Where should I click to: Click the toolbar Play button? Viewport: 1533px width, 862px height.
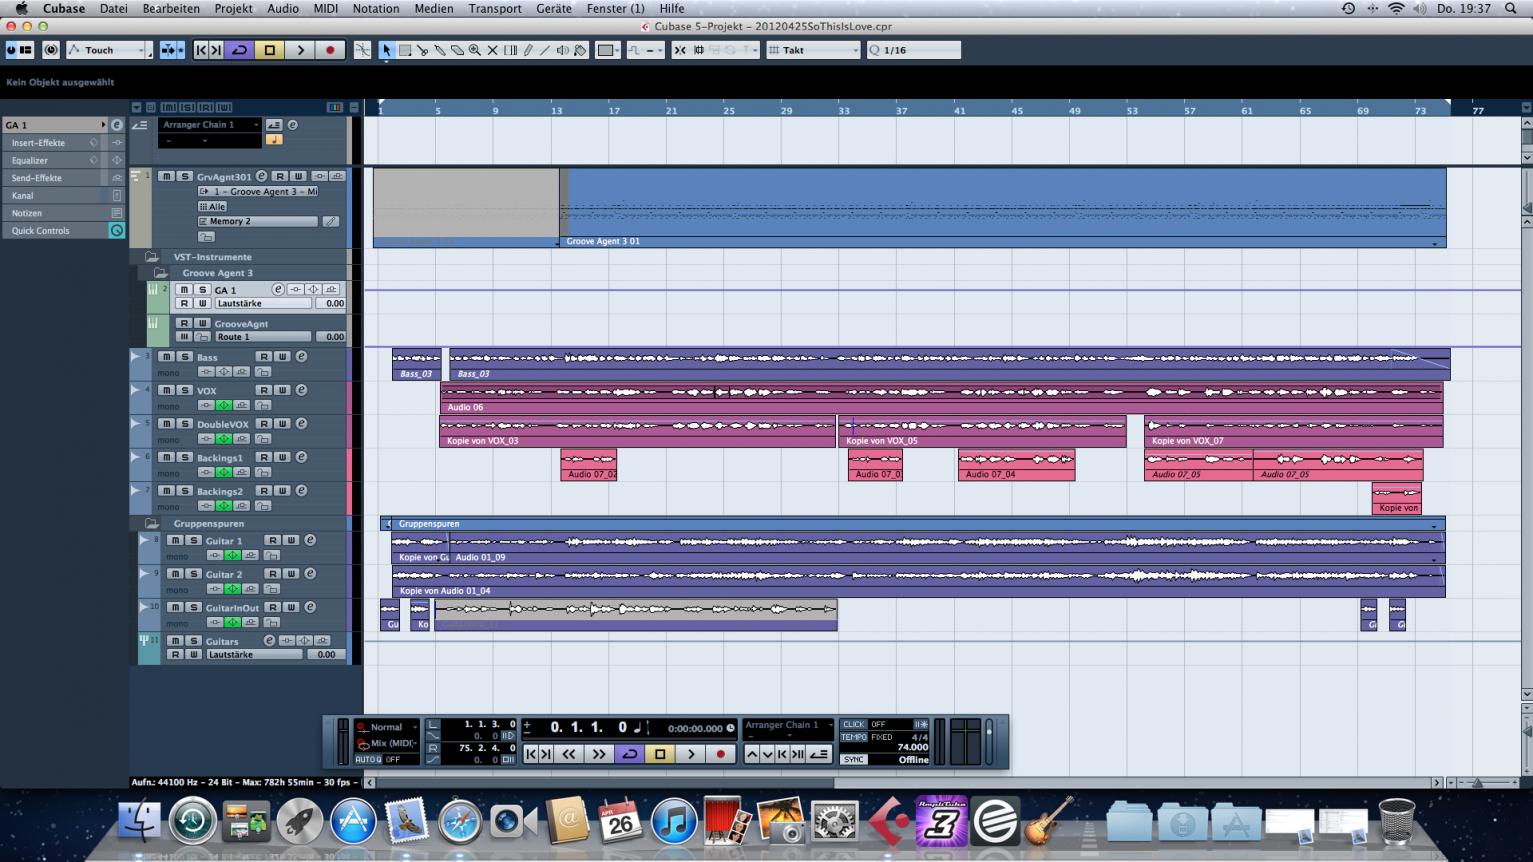click(x=300, y=50)
